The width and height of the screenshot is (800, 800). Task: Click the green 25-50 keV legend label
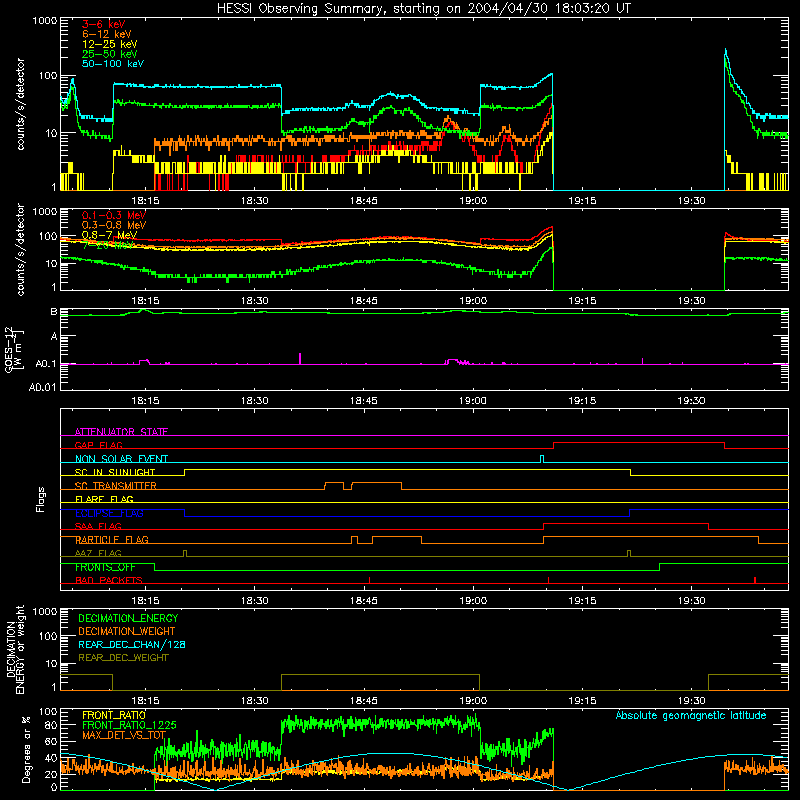(109, 54)
